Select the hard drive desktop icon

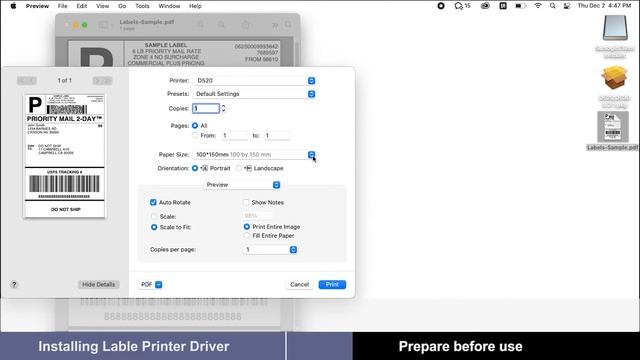click(x=615, y=27)
